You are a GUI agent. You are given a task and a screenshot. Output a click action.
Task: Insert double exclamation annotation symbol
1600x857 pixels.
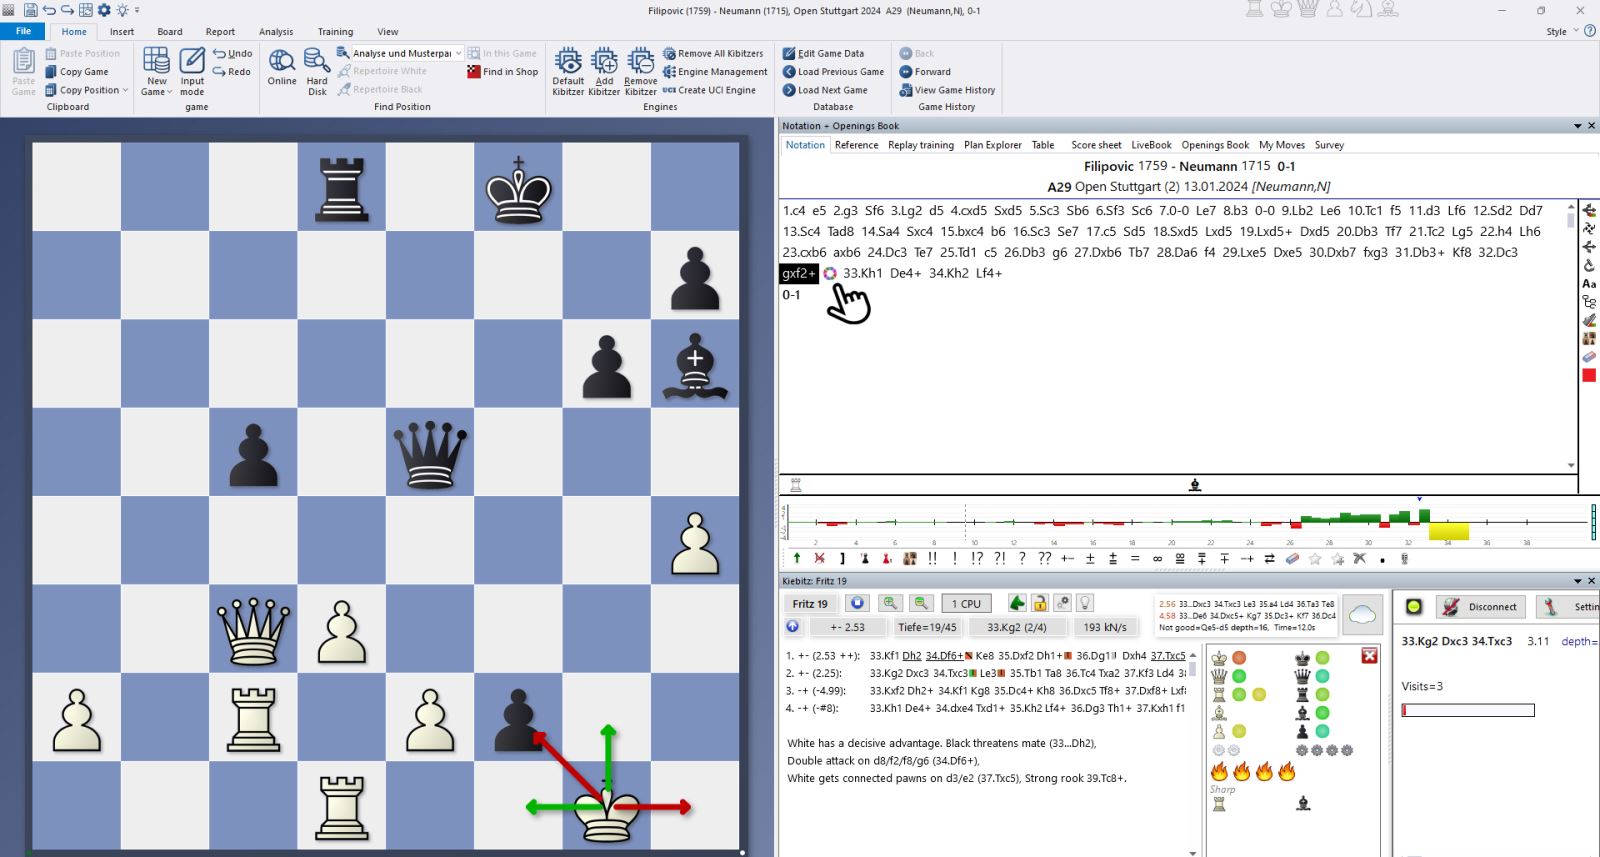(932, 559)
